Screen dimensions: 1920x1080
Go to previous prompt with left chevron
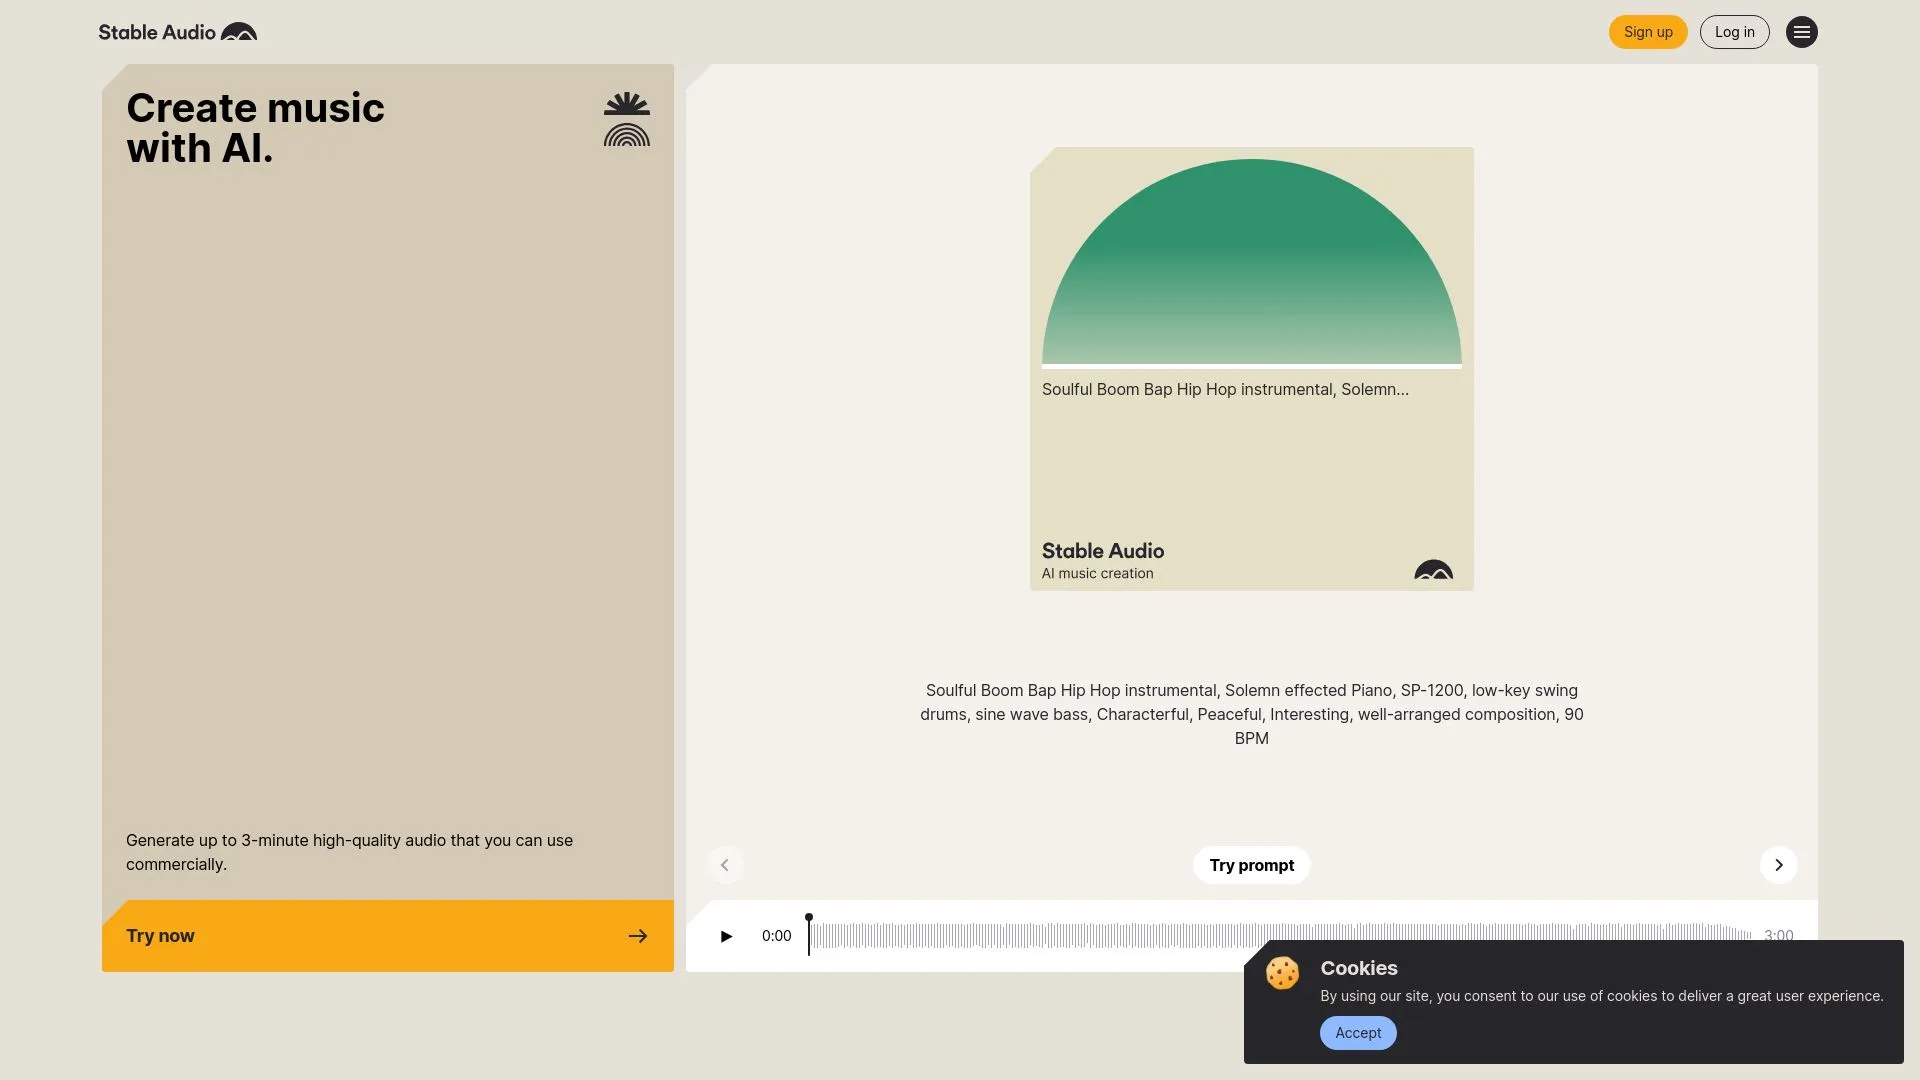point(725,865)
